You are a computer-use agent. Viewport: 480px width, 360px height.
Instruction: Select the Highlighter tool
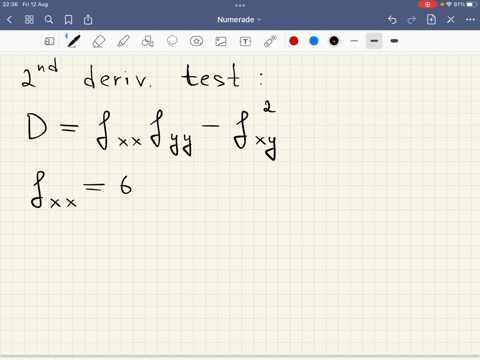(123, 41)
